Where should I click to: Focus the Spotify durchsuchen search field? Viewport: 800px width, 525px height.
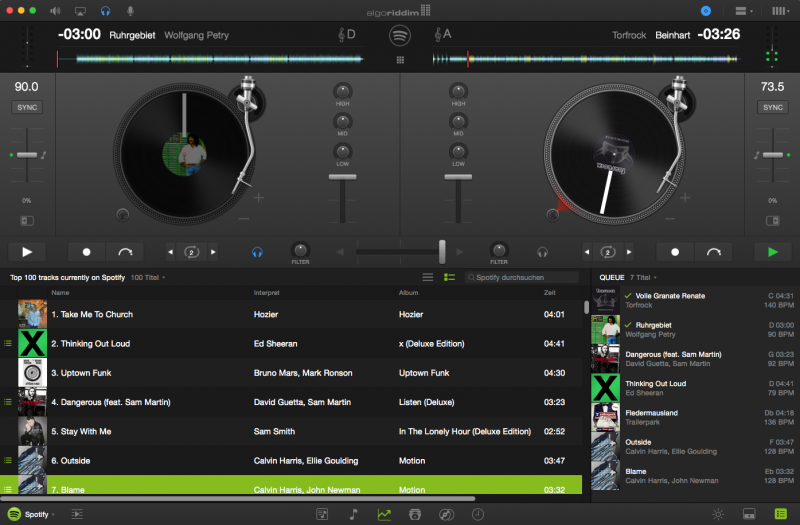[x=521, y=277]
